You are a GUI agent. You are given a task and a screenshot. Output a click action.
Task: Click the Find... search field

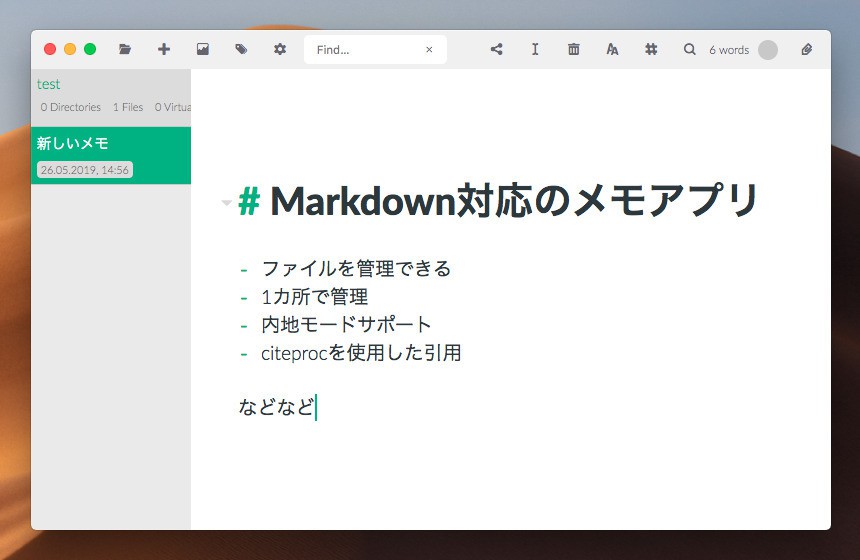click(365, 49)
